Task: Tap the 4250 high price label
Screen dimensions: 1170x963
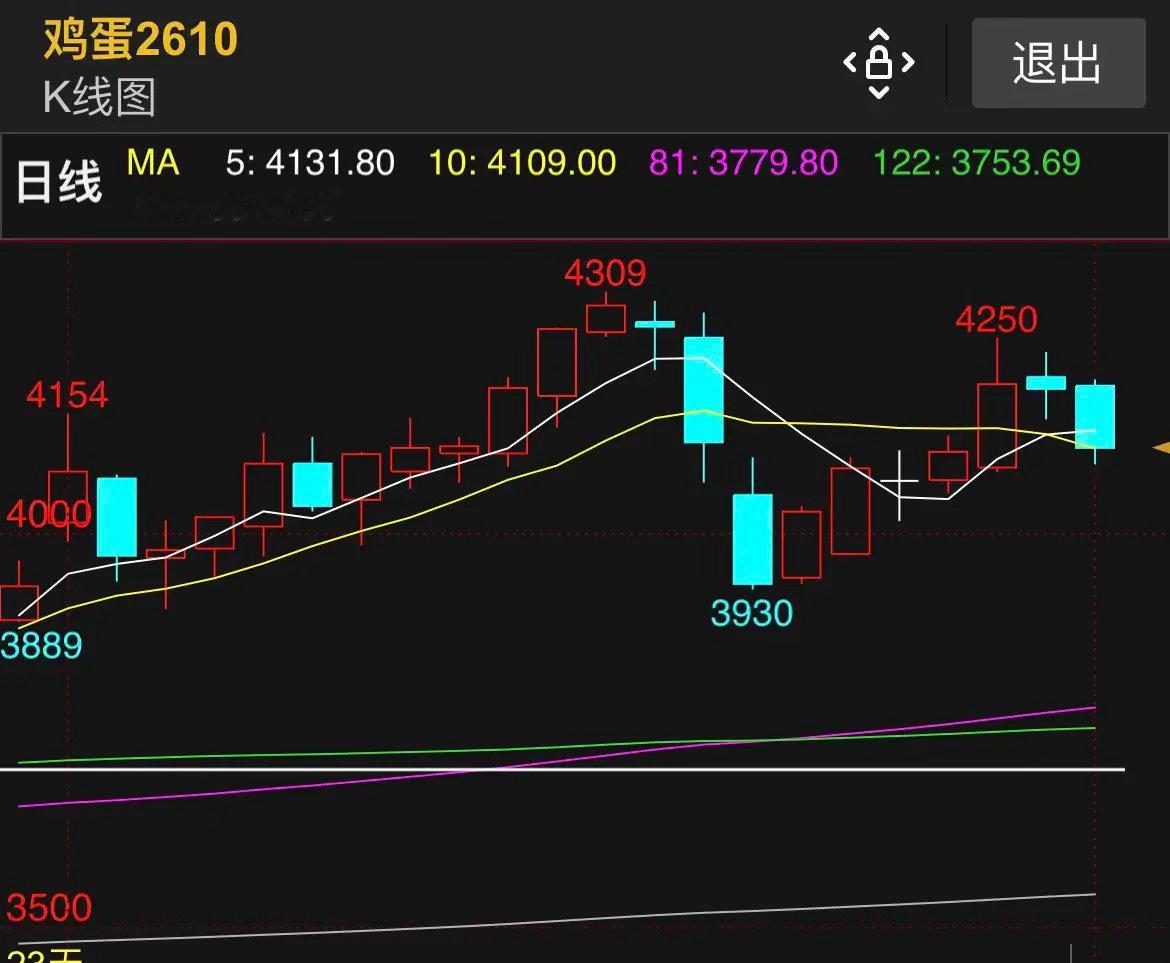Action: pos(996,319)
